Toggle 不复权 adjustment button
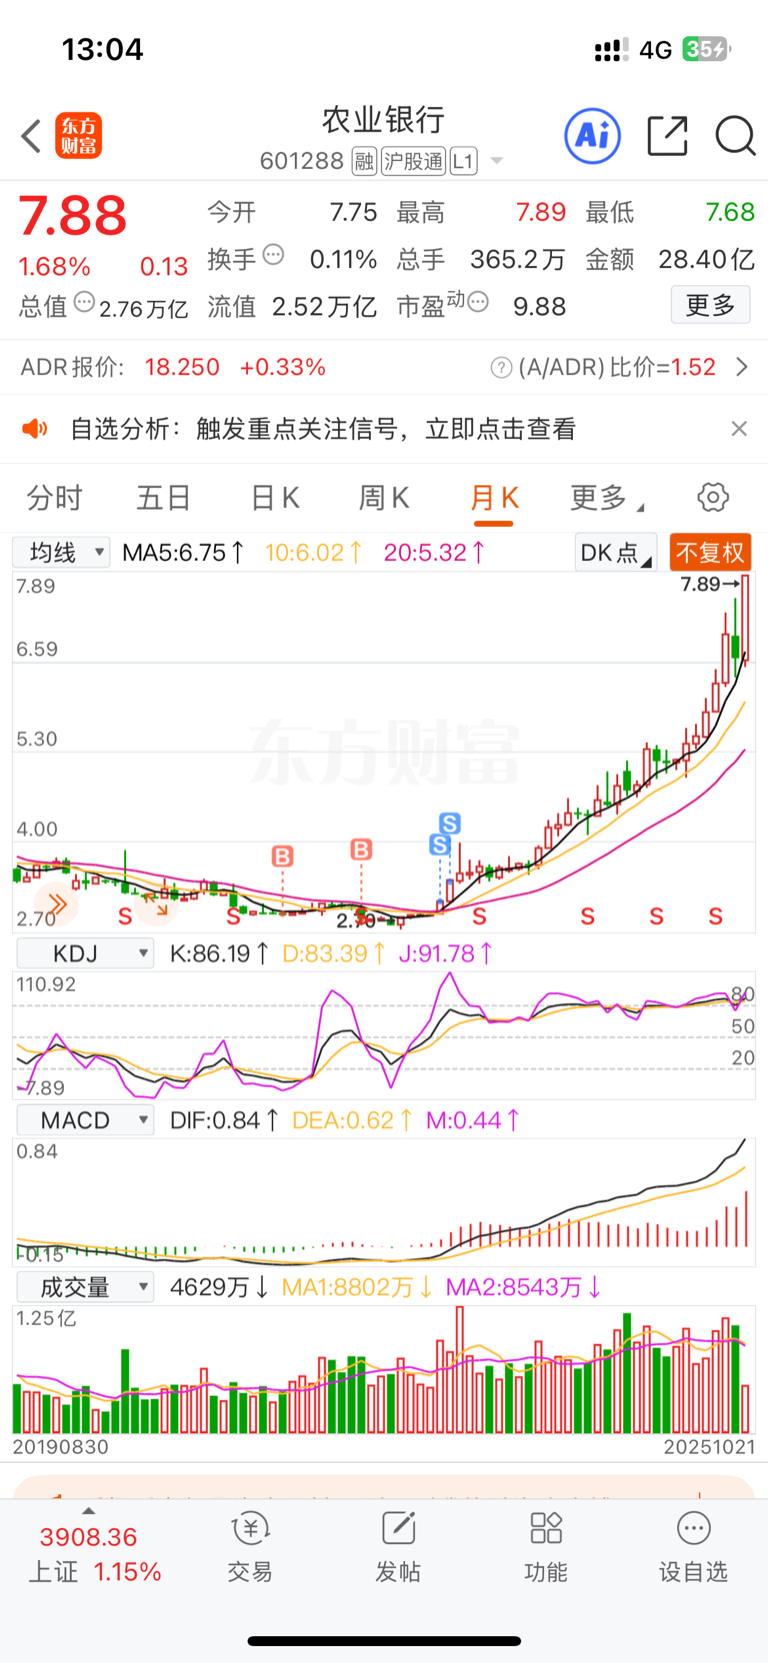The height and width of the screenshot is (1663, 768). [710, 552]
